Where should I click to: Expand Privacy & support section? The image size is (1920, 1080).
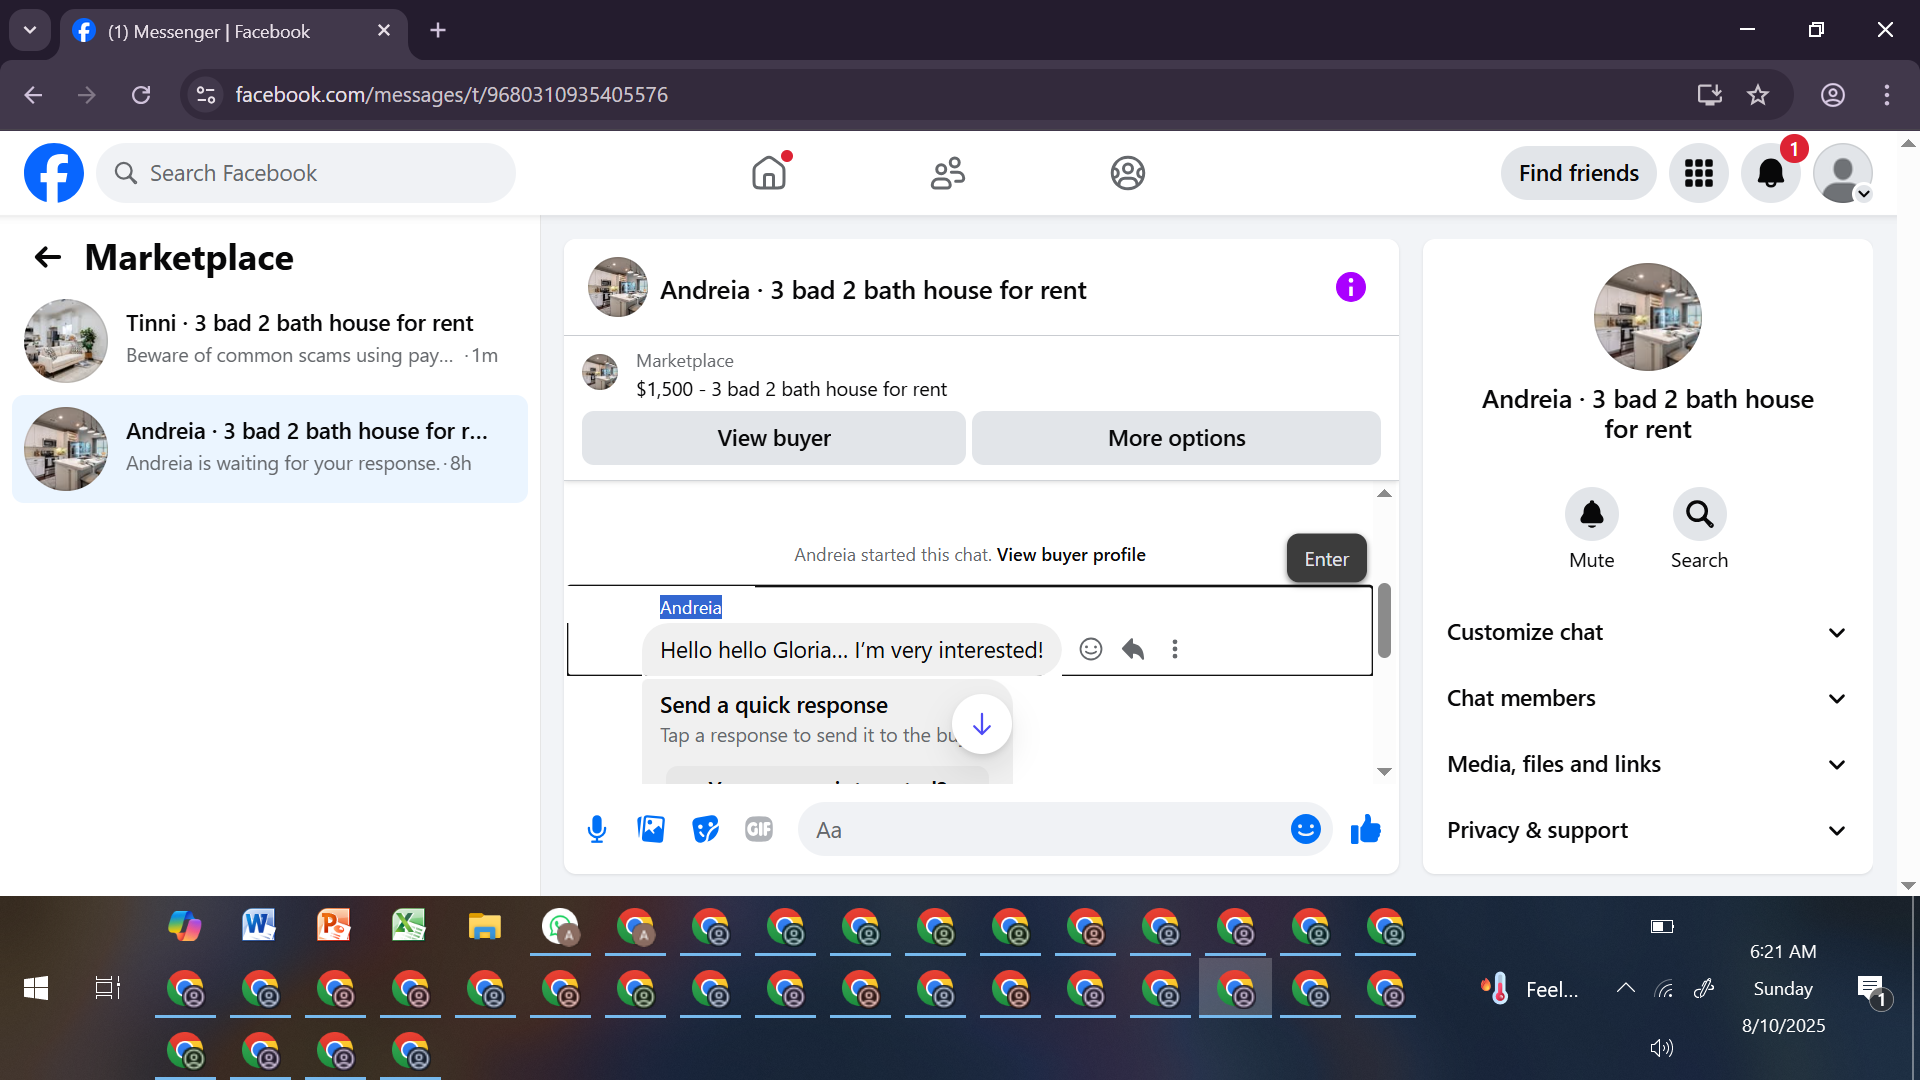click(x=1647, y=830)
